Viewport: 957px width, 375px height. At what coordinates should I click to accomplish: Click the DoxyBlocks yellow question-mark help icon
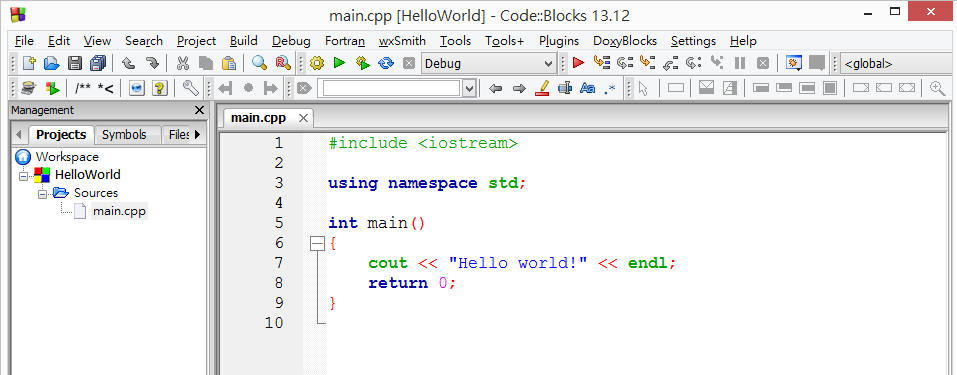(160, 89)
